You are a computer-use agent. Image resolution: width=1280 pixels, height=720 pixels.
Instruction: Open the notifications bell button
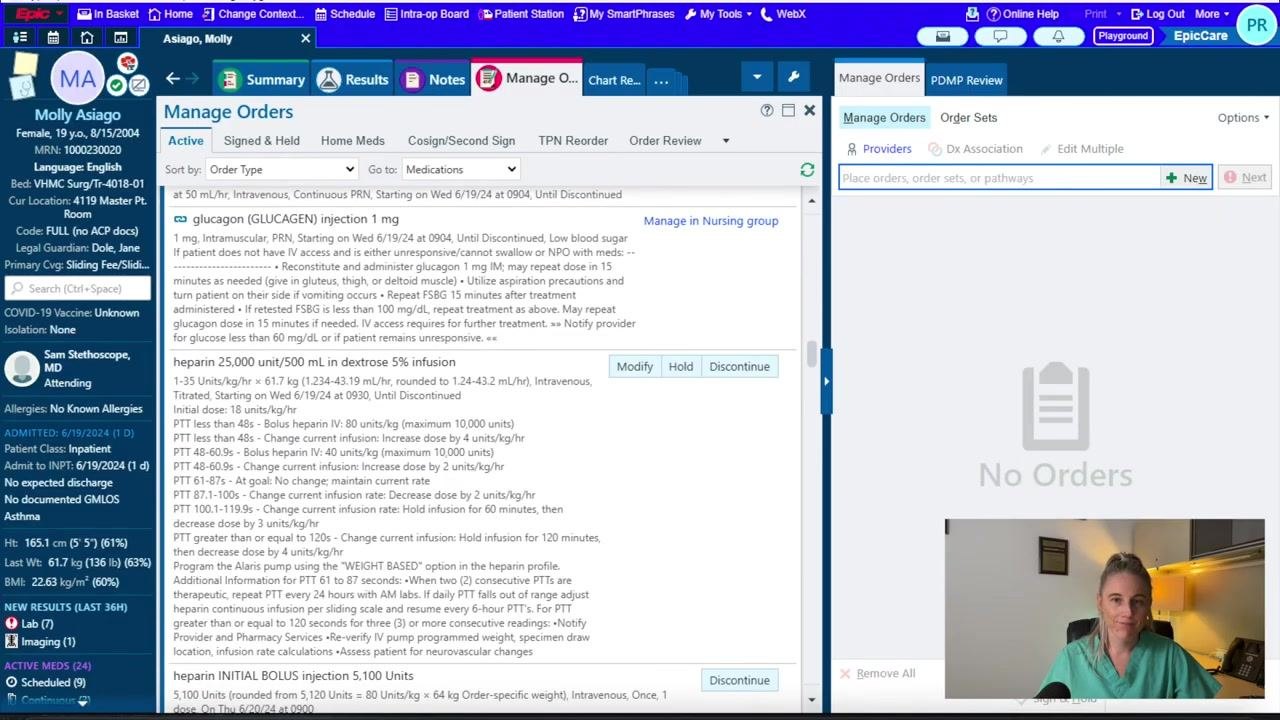1058,36
